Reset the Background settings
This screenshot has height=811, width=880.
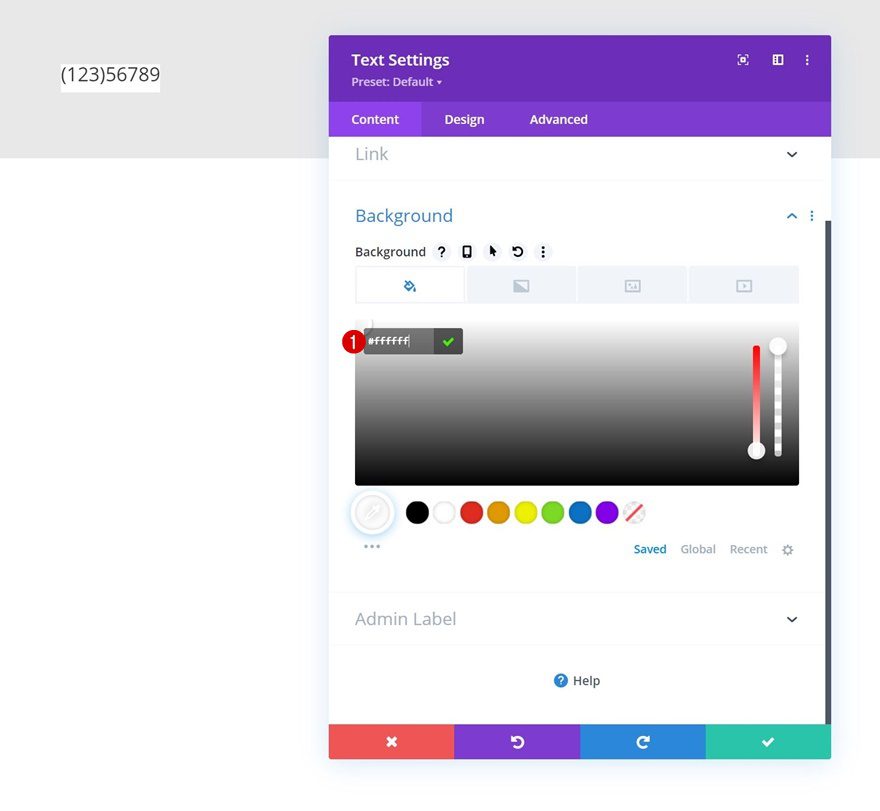coord(517,252)
